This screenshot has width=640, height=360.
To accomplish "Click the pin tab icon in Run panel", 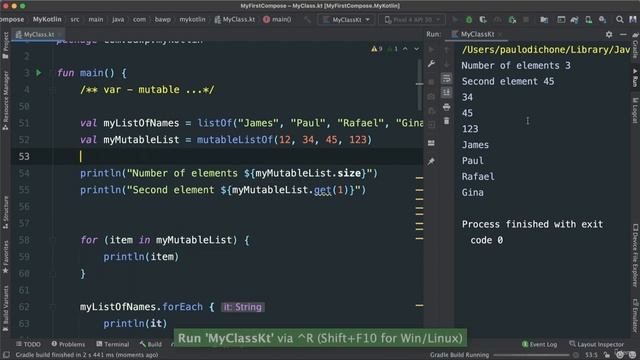I will pyautogui.click(x=431, y=162).
